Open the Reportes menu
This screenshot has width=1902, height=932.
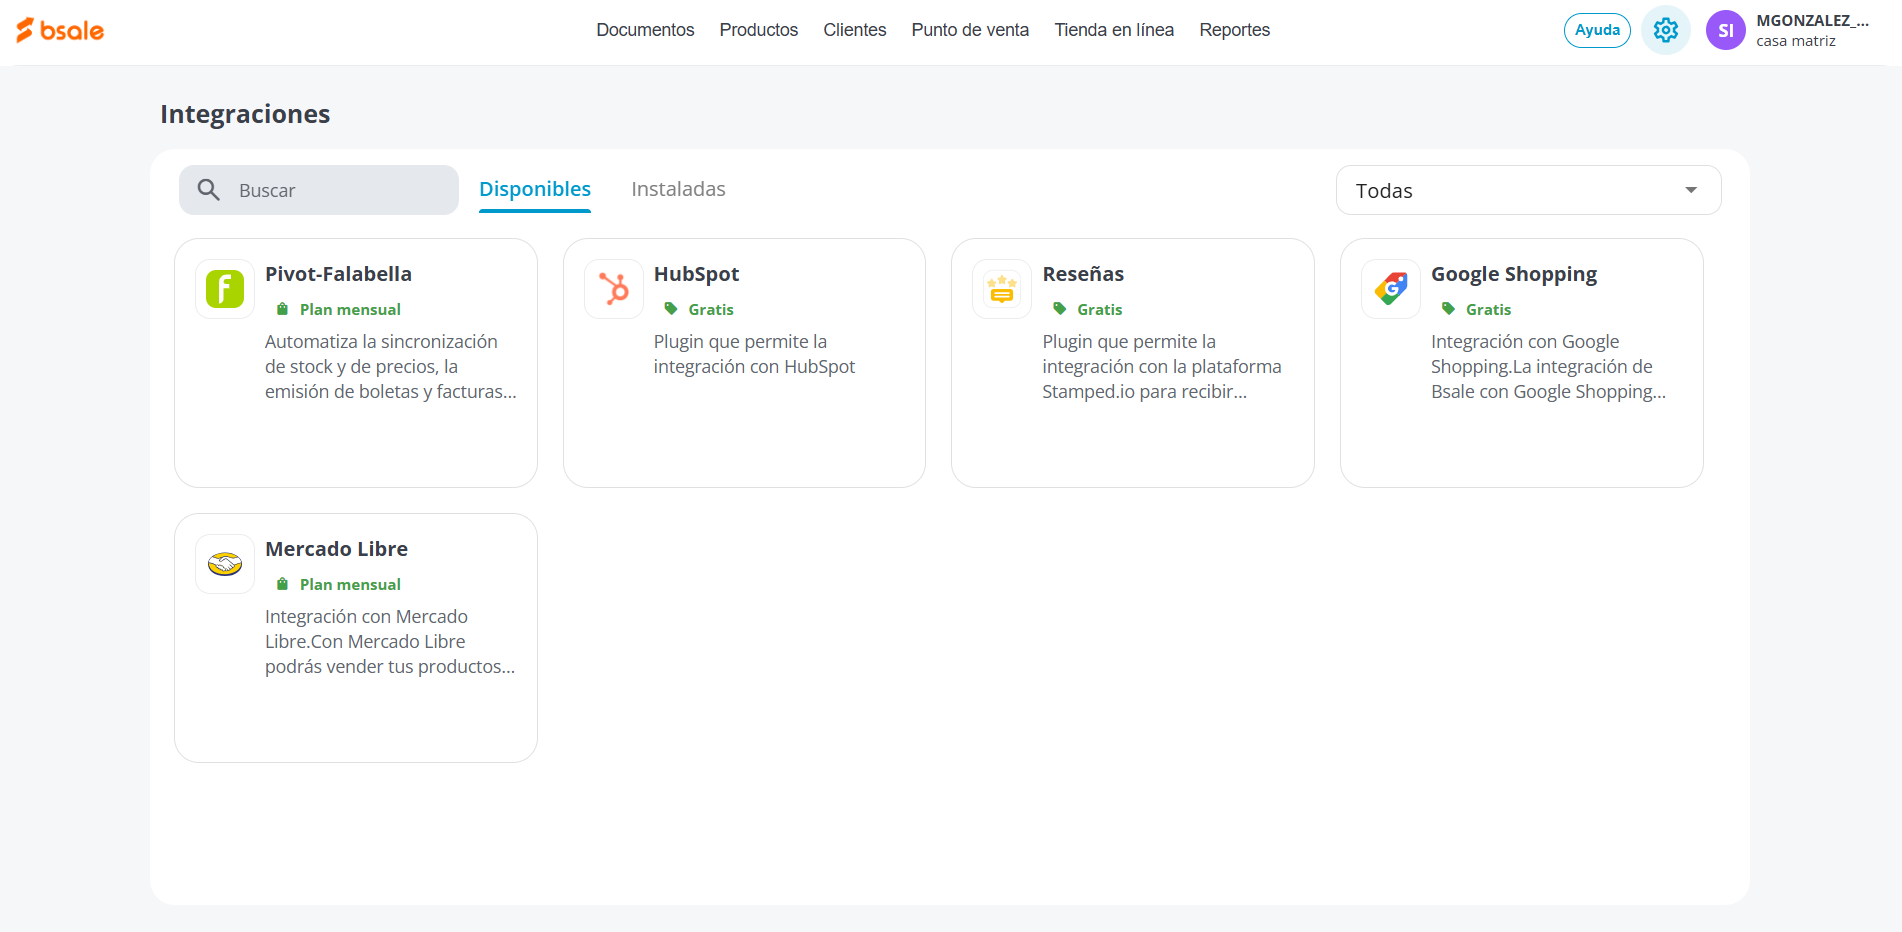pyautogui.click(x=1235, y=30)
